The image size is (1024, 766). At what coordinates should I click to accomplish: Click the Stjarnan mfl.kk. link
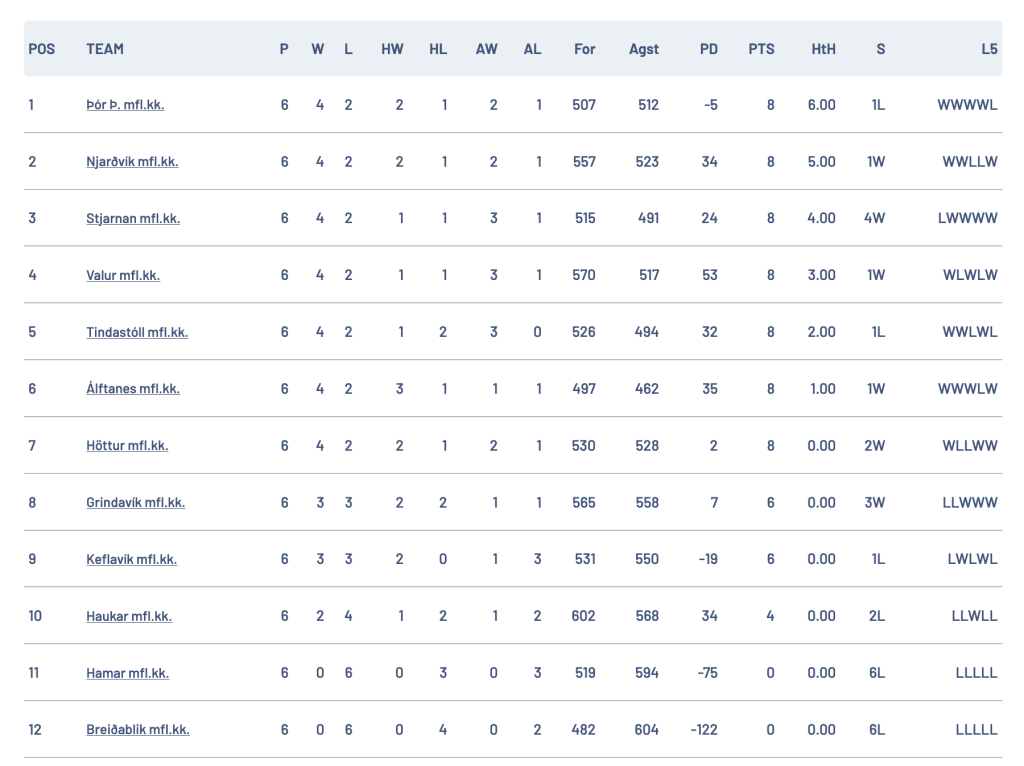tap(133, 218)
